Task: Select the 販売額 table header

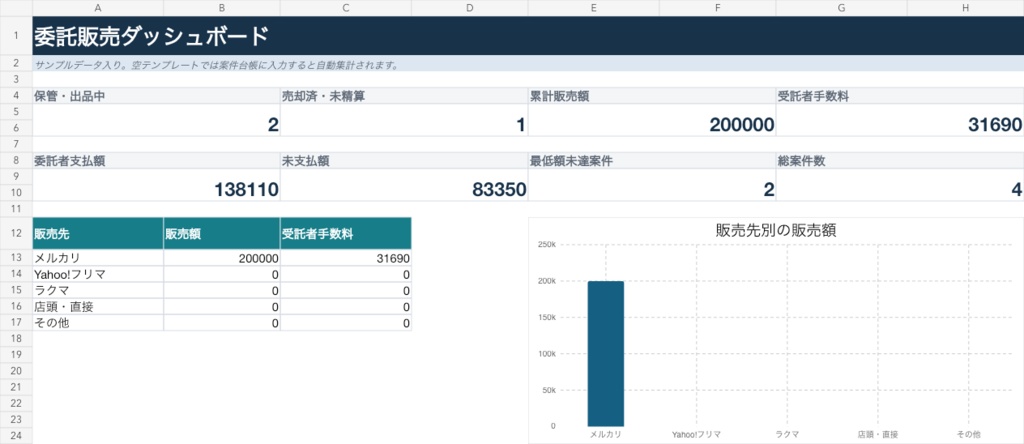Action: click(222, 233)
